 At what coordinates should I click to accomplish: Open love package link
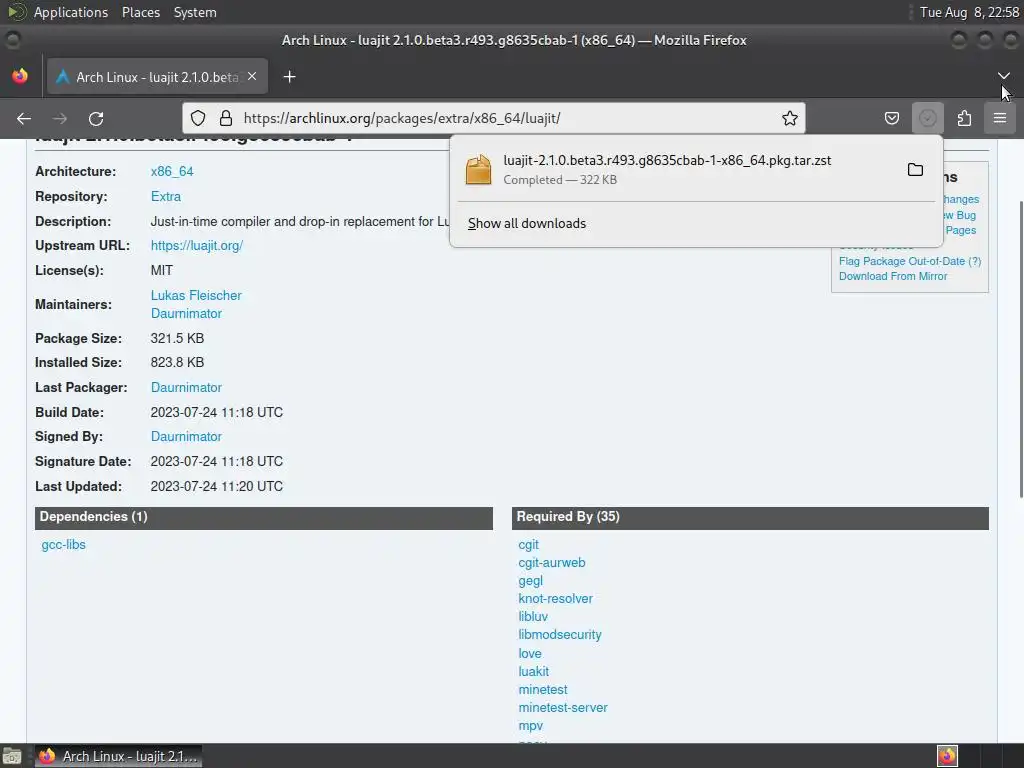pyautogui.click(x=530, y=653)
